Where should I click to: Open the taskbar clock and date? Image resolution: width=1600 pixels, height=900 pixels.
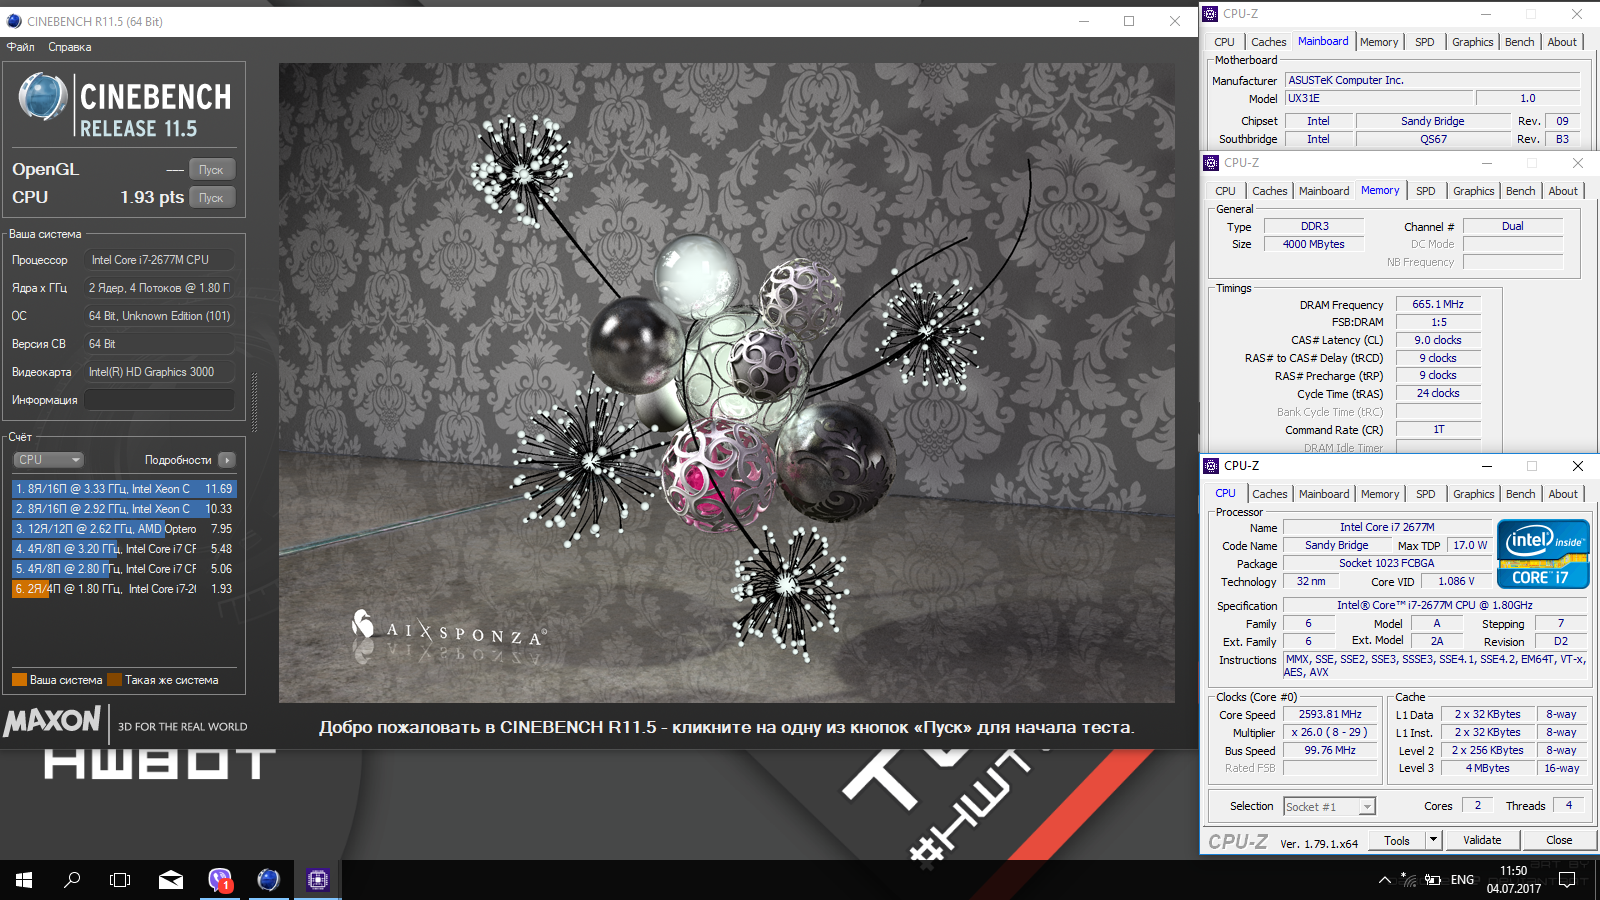[1514, 880]
